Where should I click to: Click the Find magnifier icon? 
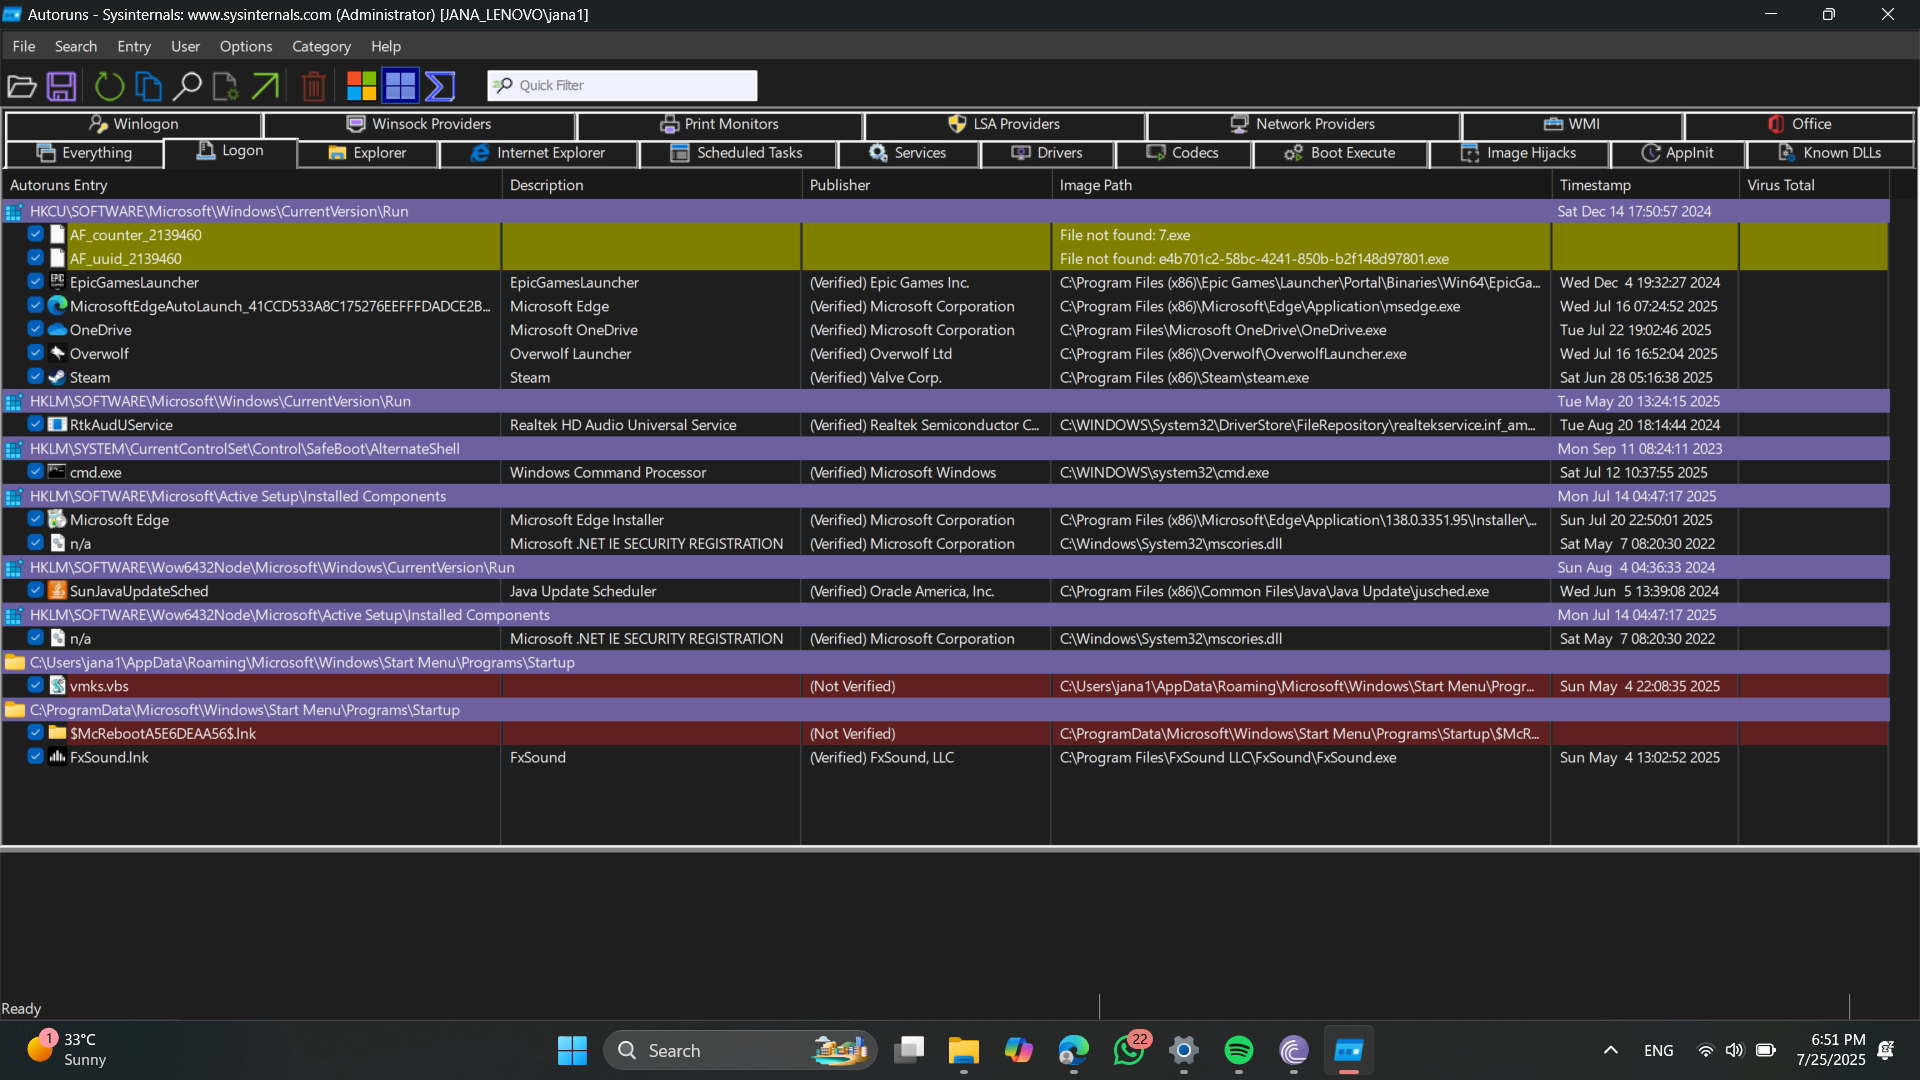pos(187,86)
